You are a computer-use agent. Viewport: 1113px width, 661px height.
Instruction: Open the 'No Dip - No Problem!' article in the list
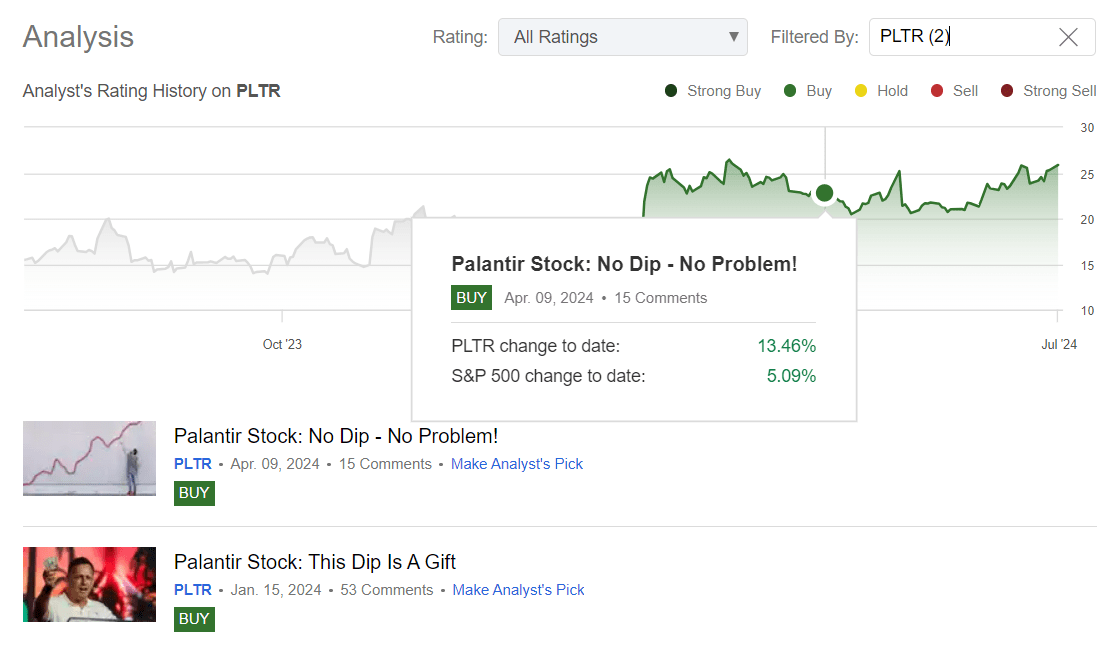point(336,436)
